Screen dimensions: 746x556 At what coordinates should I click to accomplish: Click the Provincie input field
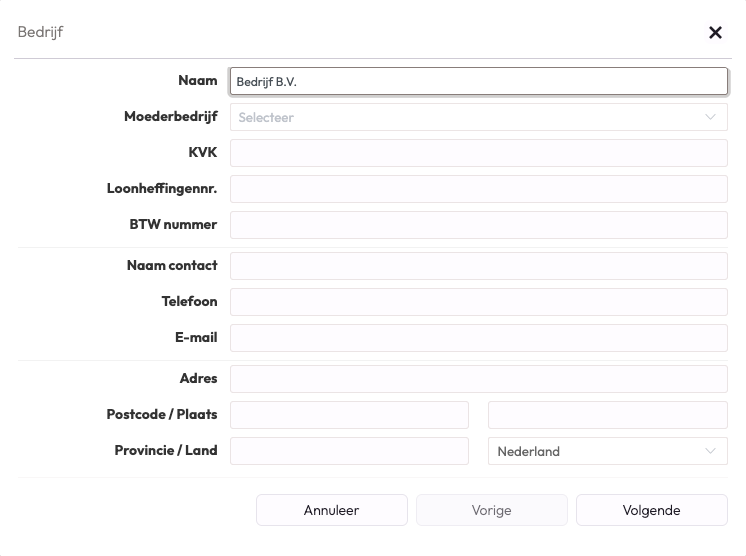349,451
